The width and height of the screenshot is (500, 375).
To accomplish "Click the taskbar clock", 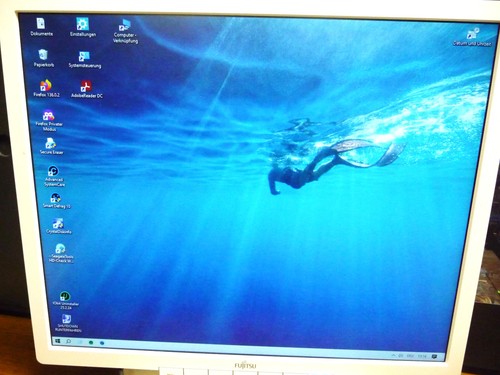I will [422, 356].
